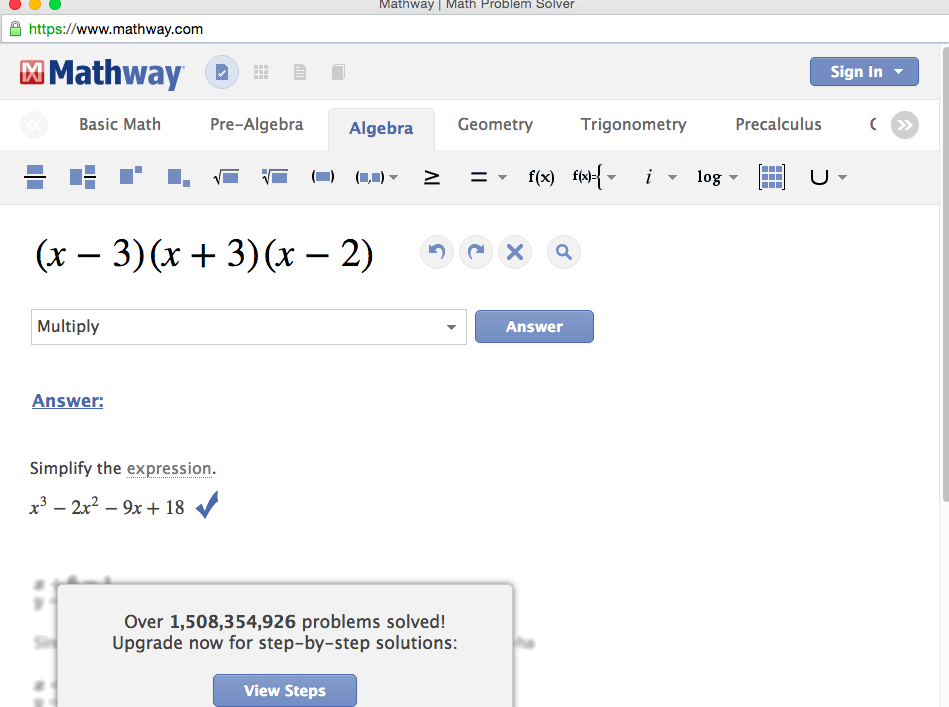Select the checked worksheet icon in header

pos(222,72)
